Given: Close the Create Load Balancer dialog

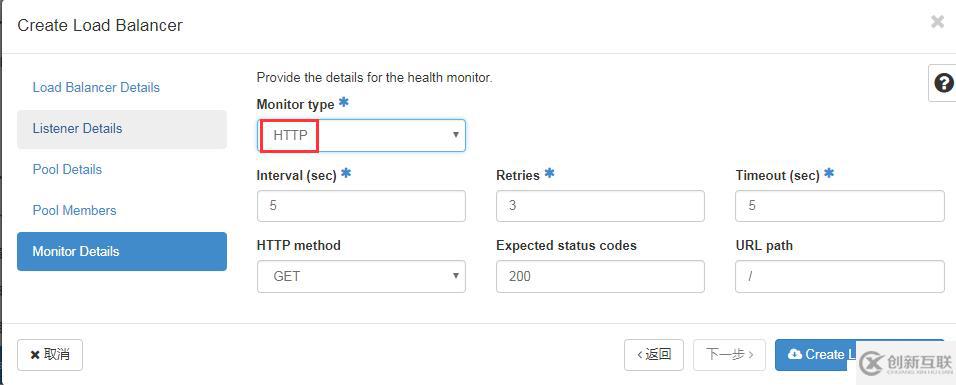Looking at the screenshot, I should [938, 23].
